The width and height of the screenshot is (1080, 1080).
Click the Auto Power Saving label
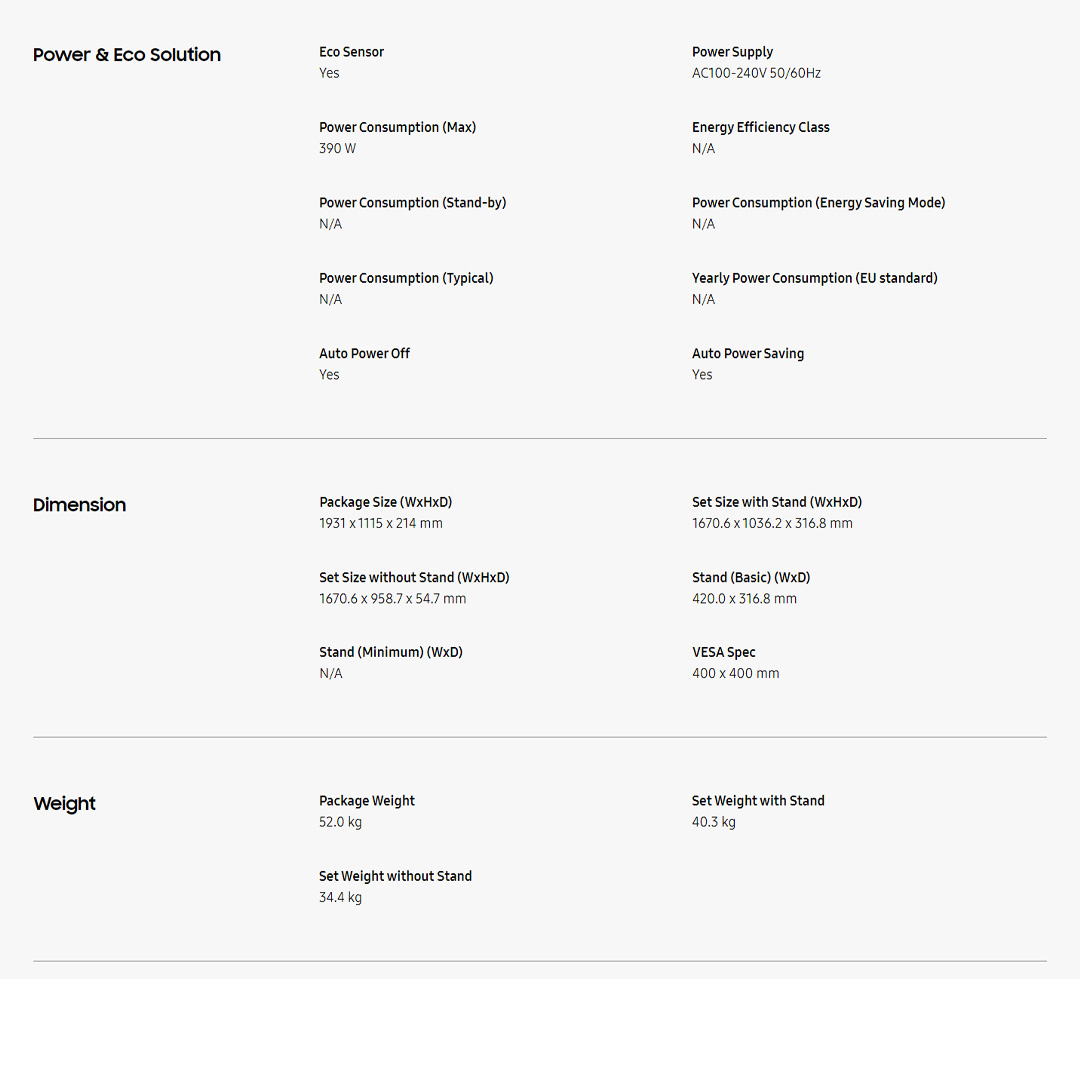click(747, 353)
